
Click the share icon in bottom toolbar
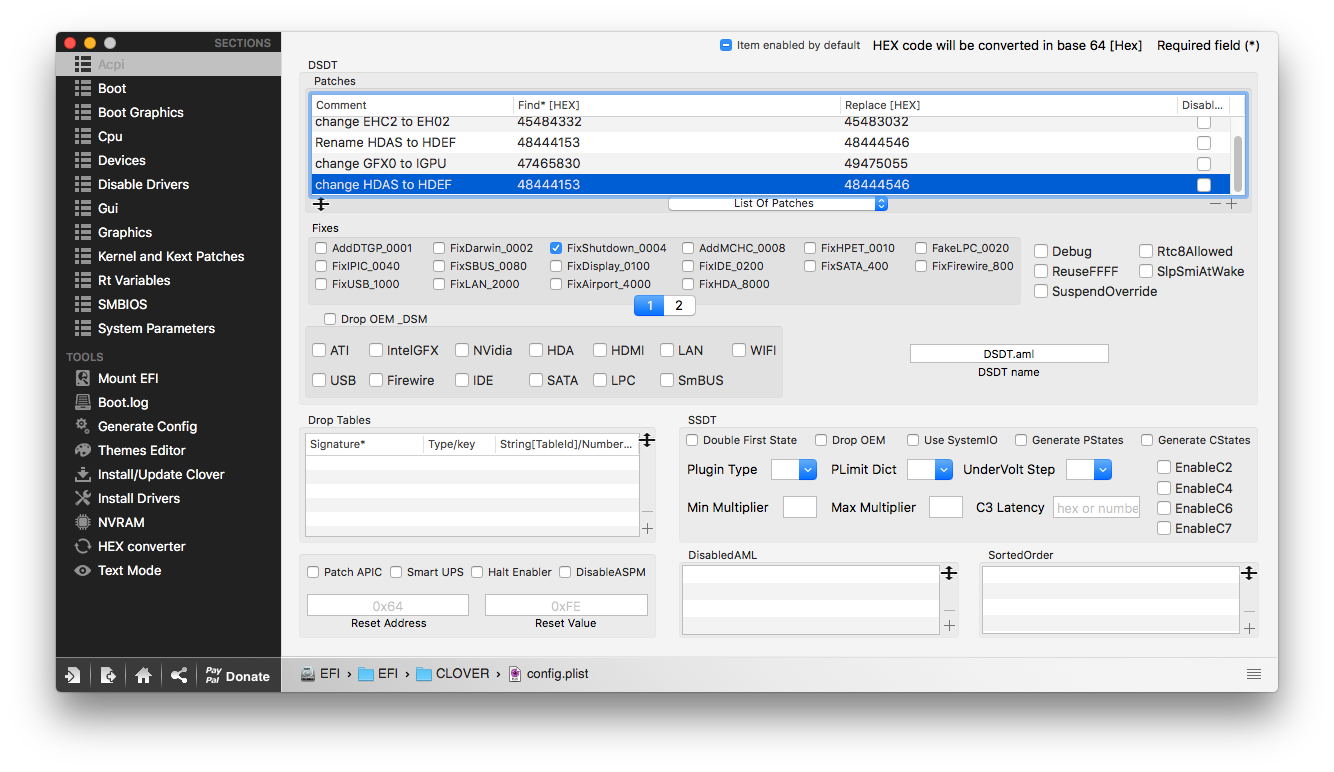[x=179, y=675]
